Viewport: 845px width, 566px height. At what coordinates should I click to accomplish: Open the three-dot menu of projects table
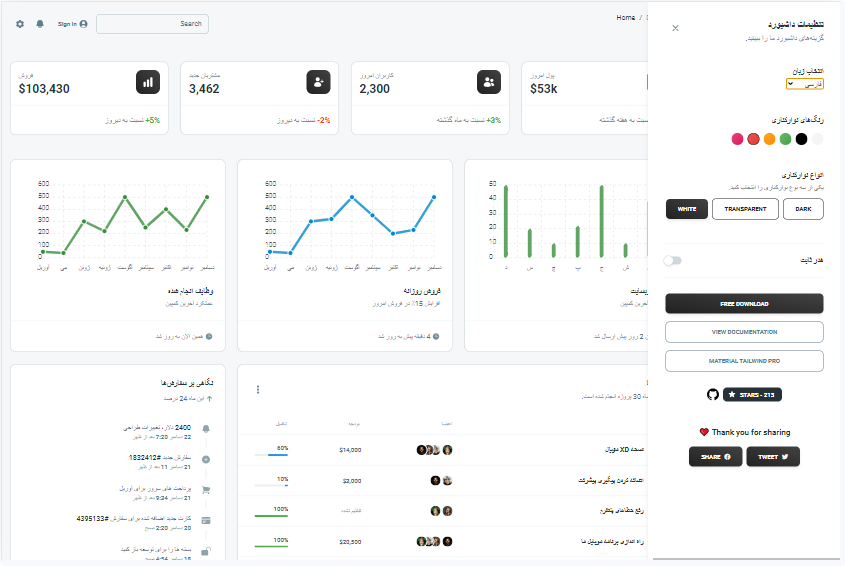[258, 389]
